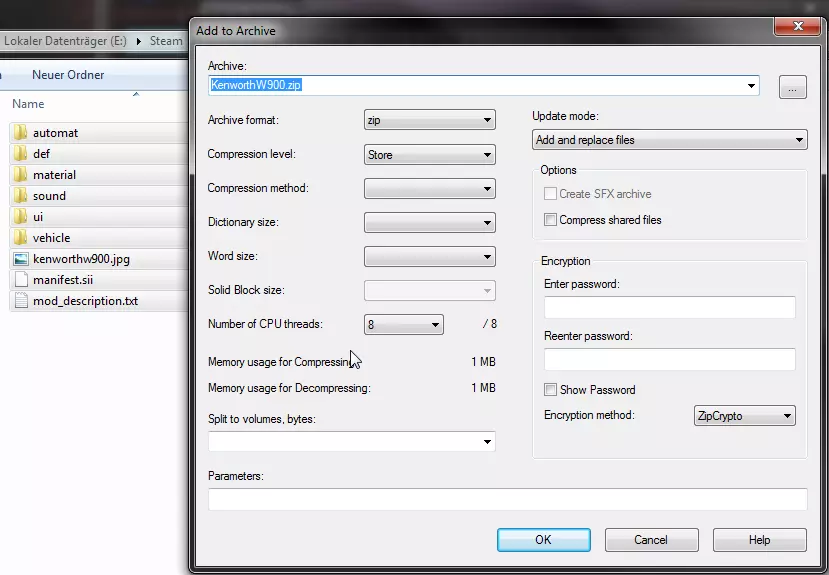Open the Encryption method dropdown showing ZipCrypto
Viewport: 829px width, 575px height.
[x=744, y=416]
